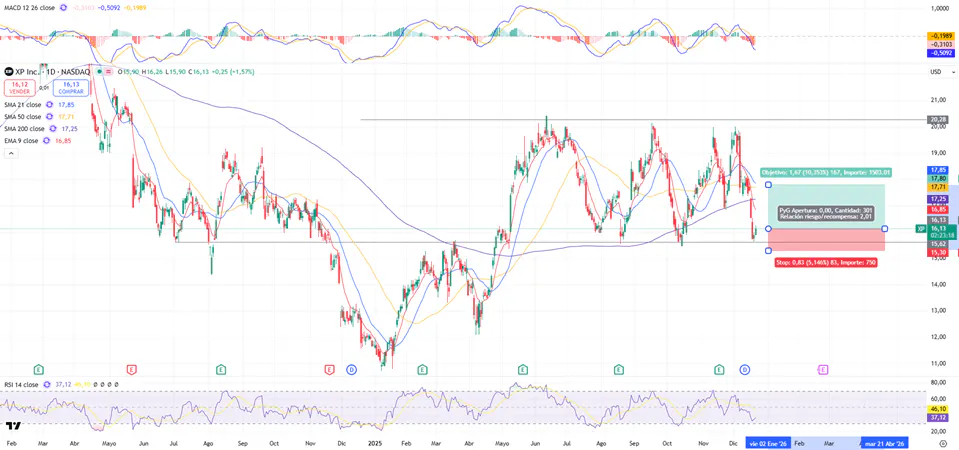This screenshot has height=450, width=959.
Task: Click the red loss zone of the position
Action: (826, 240)
